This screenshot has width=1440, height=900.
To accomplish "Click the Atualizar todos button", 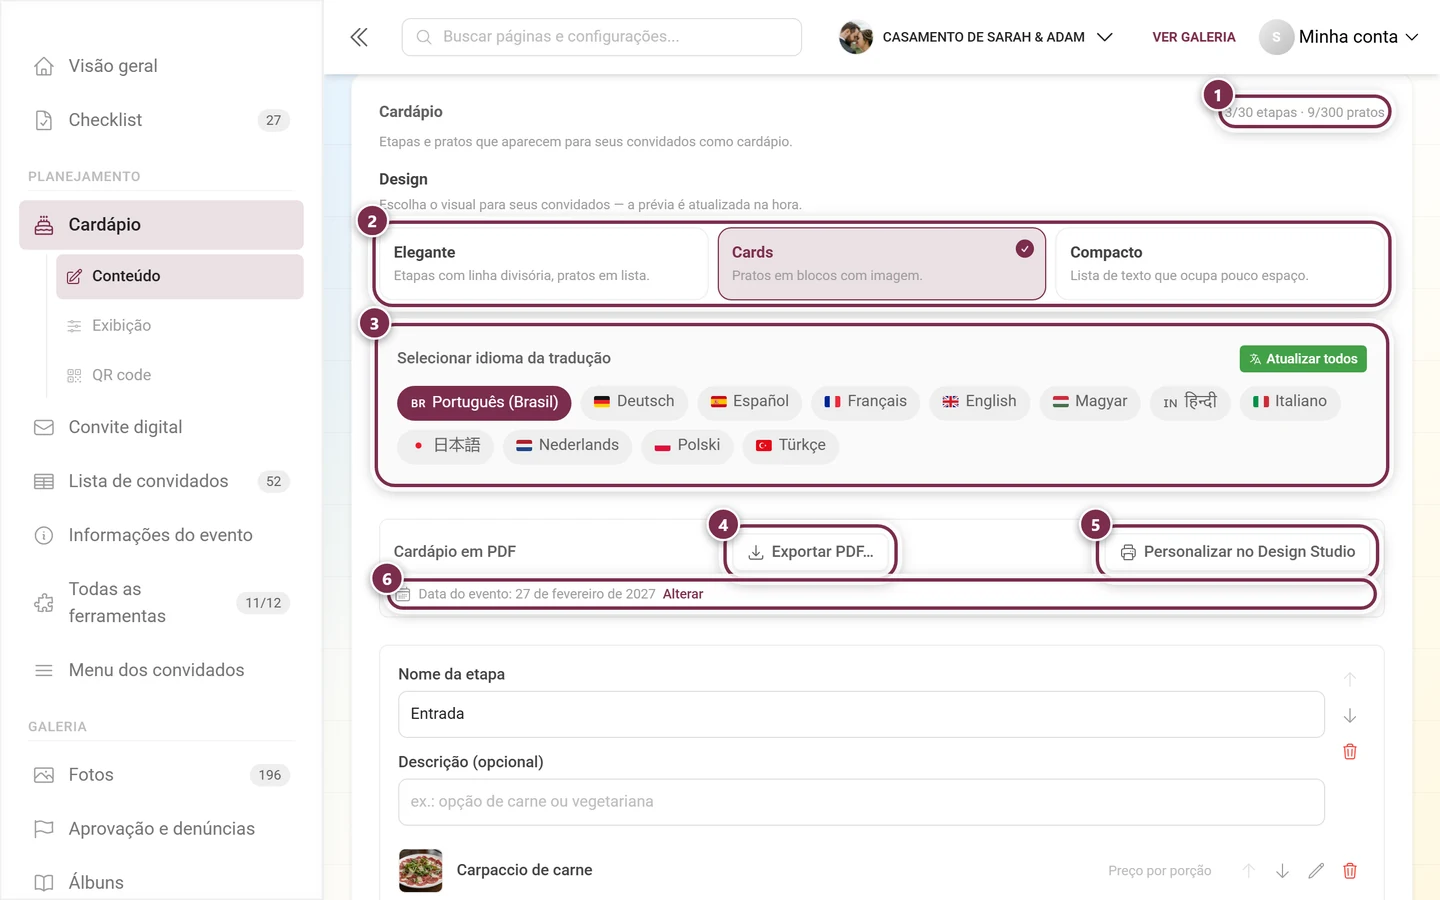I will click(x=1303, y=359).
